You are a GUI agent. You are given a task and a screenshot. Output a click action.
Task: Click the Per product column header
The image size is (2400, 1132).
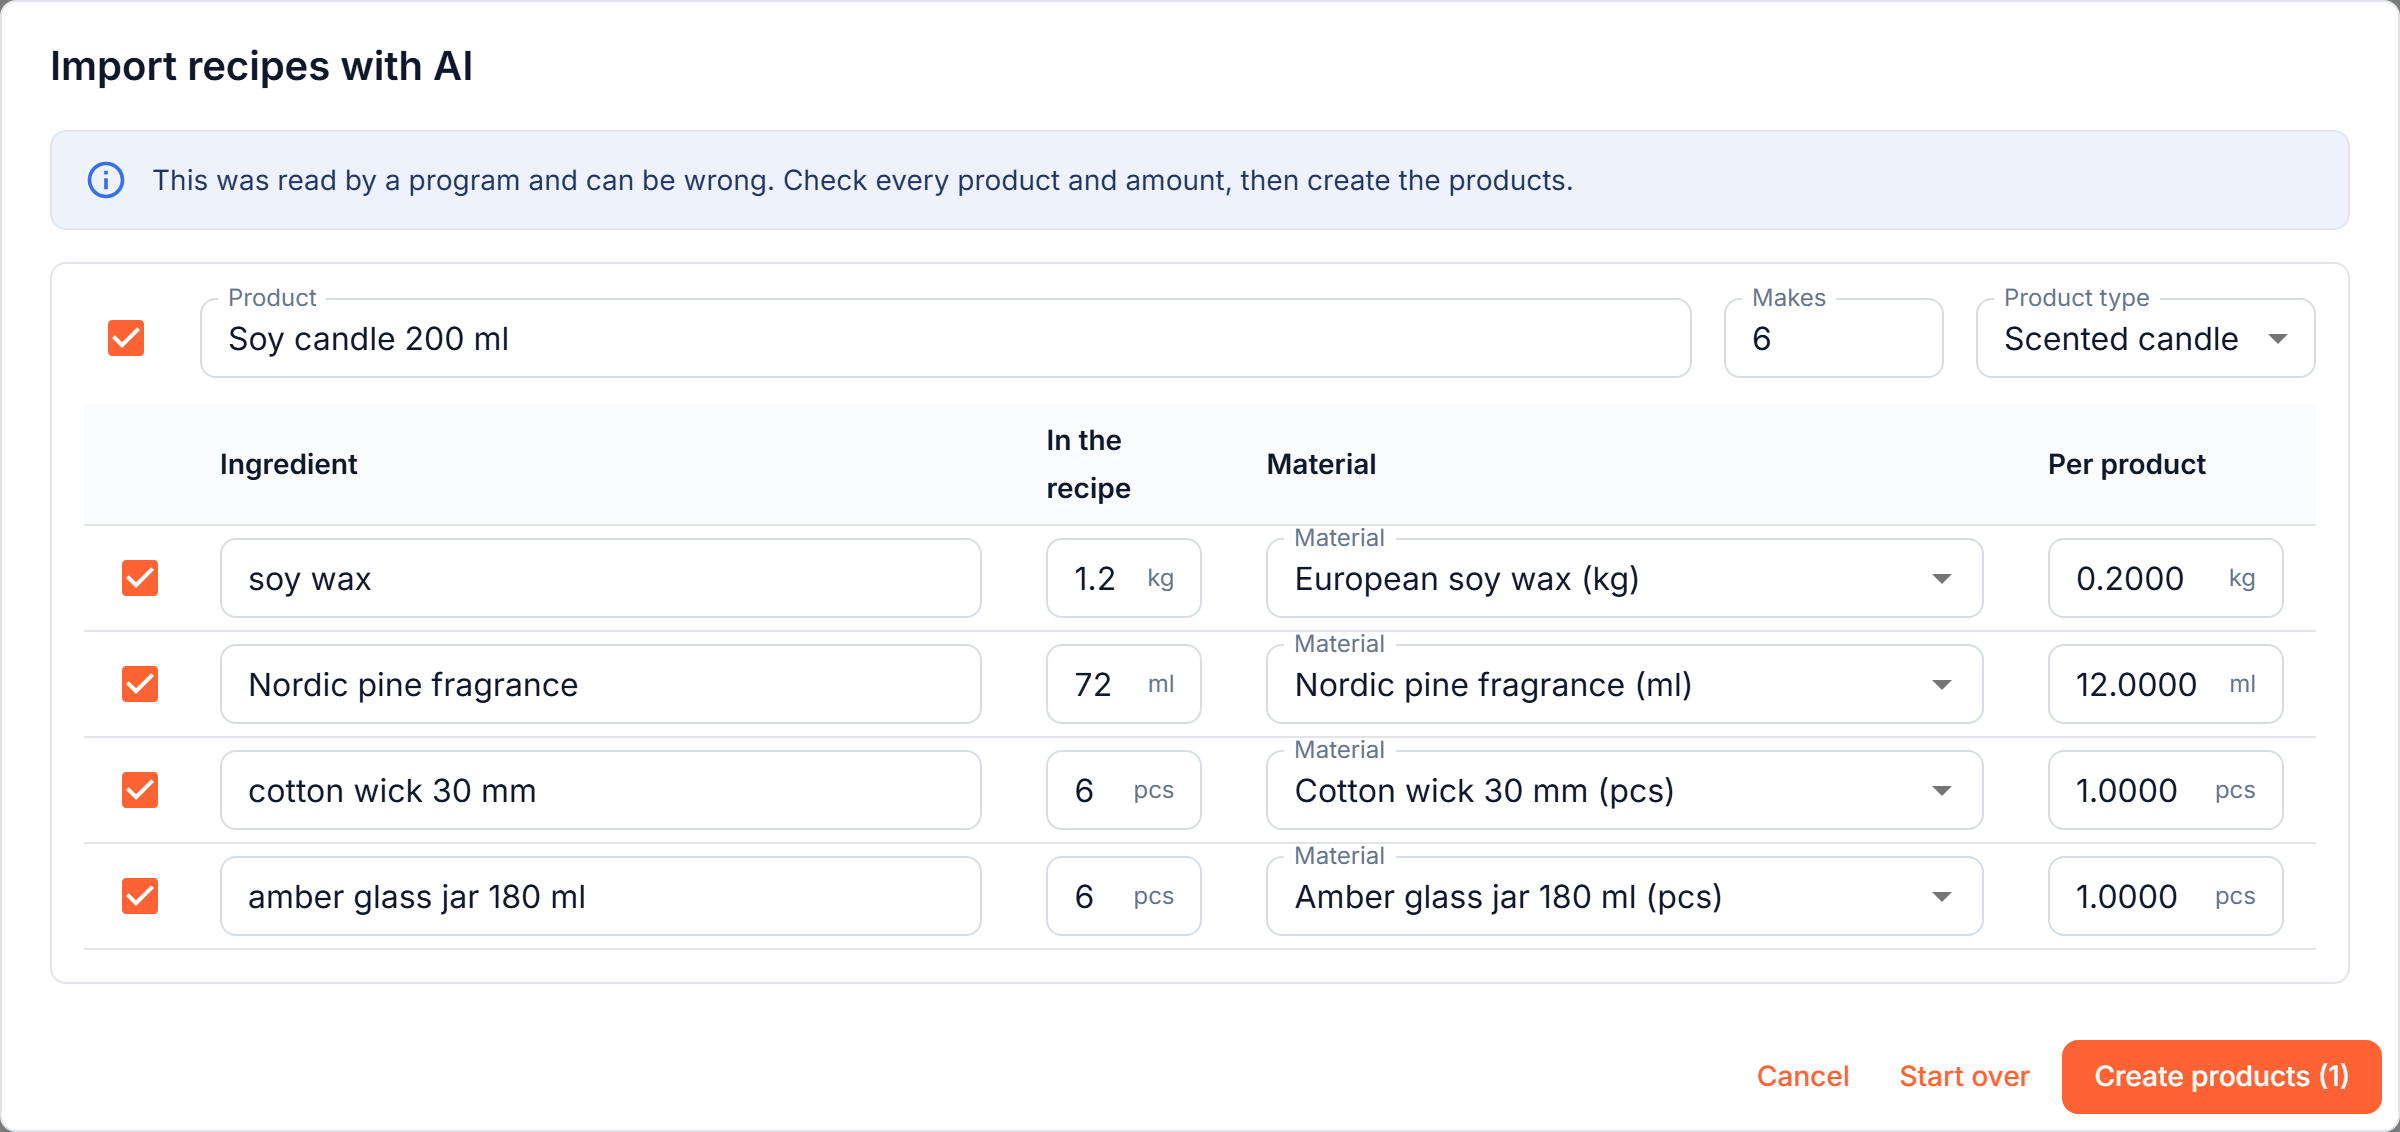click(2126, 464)
